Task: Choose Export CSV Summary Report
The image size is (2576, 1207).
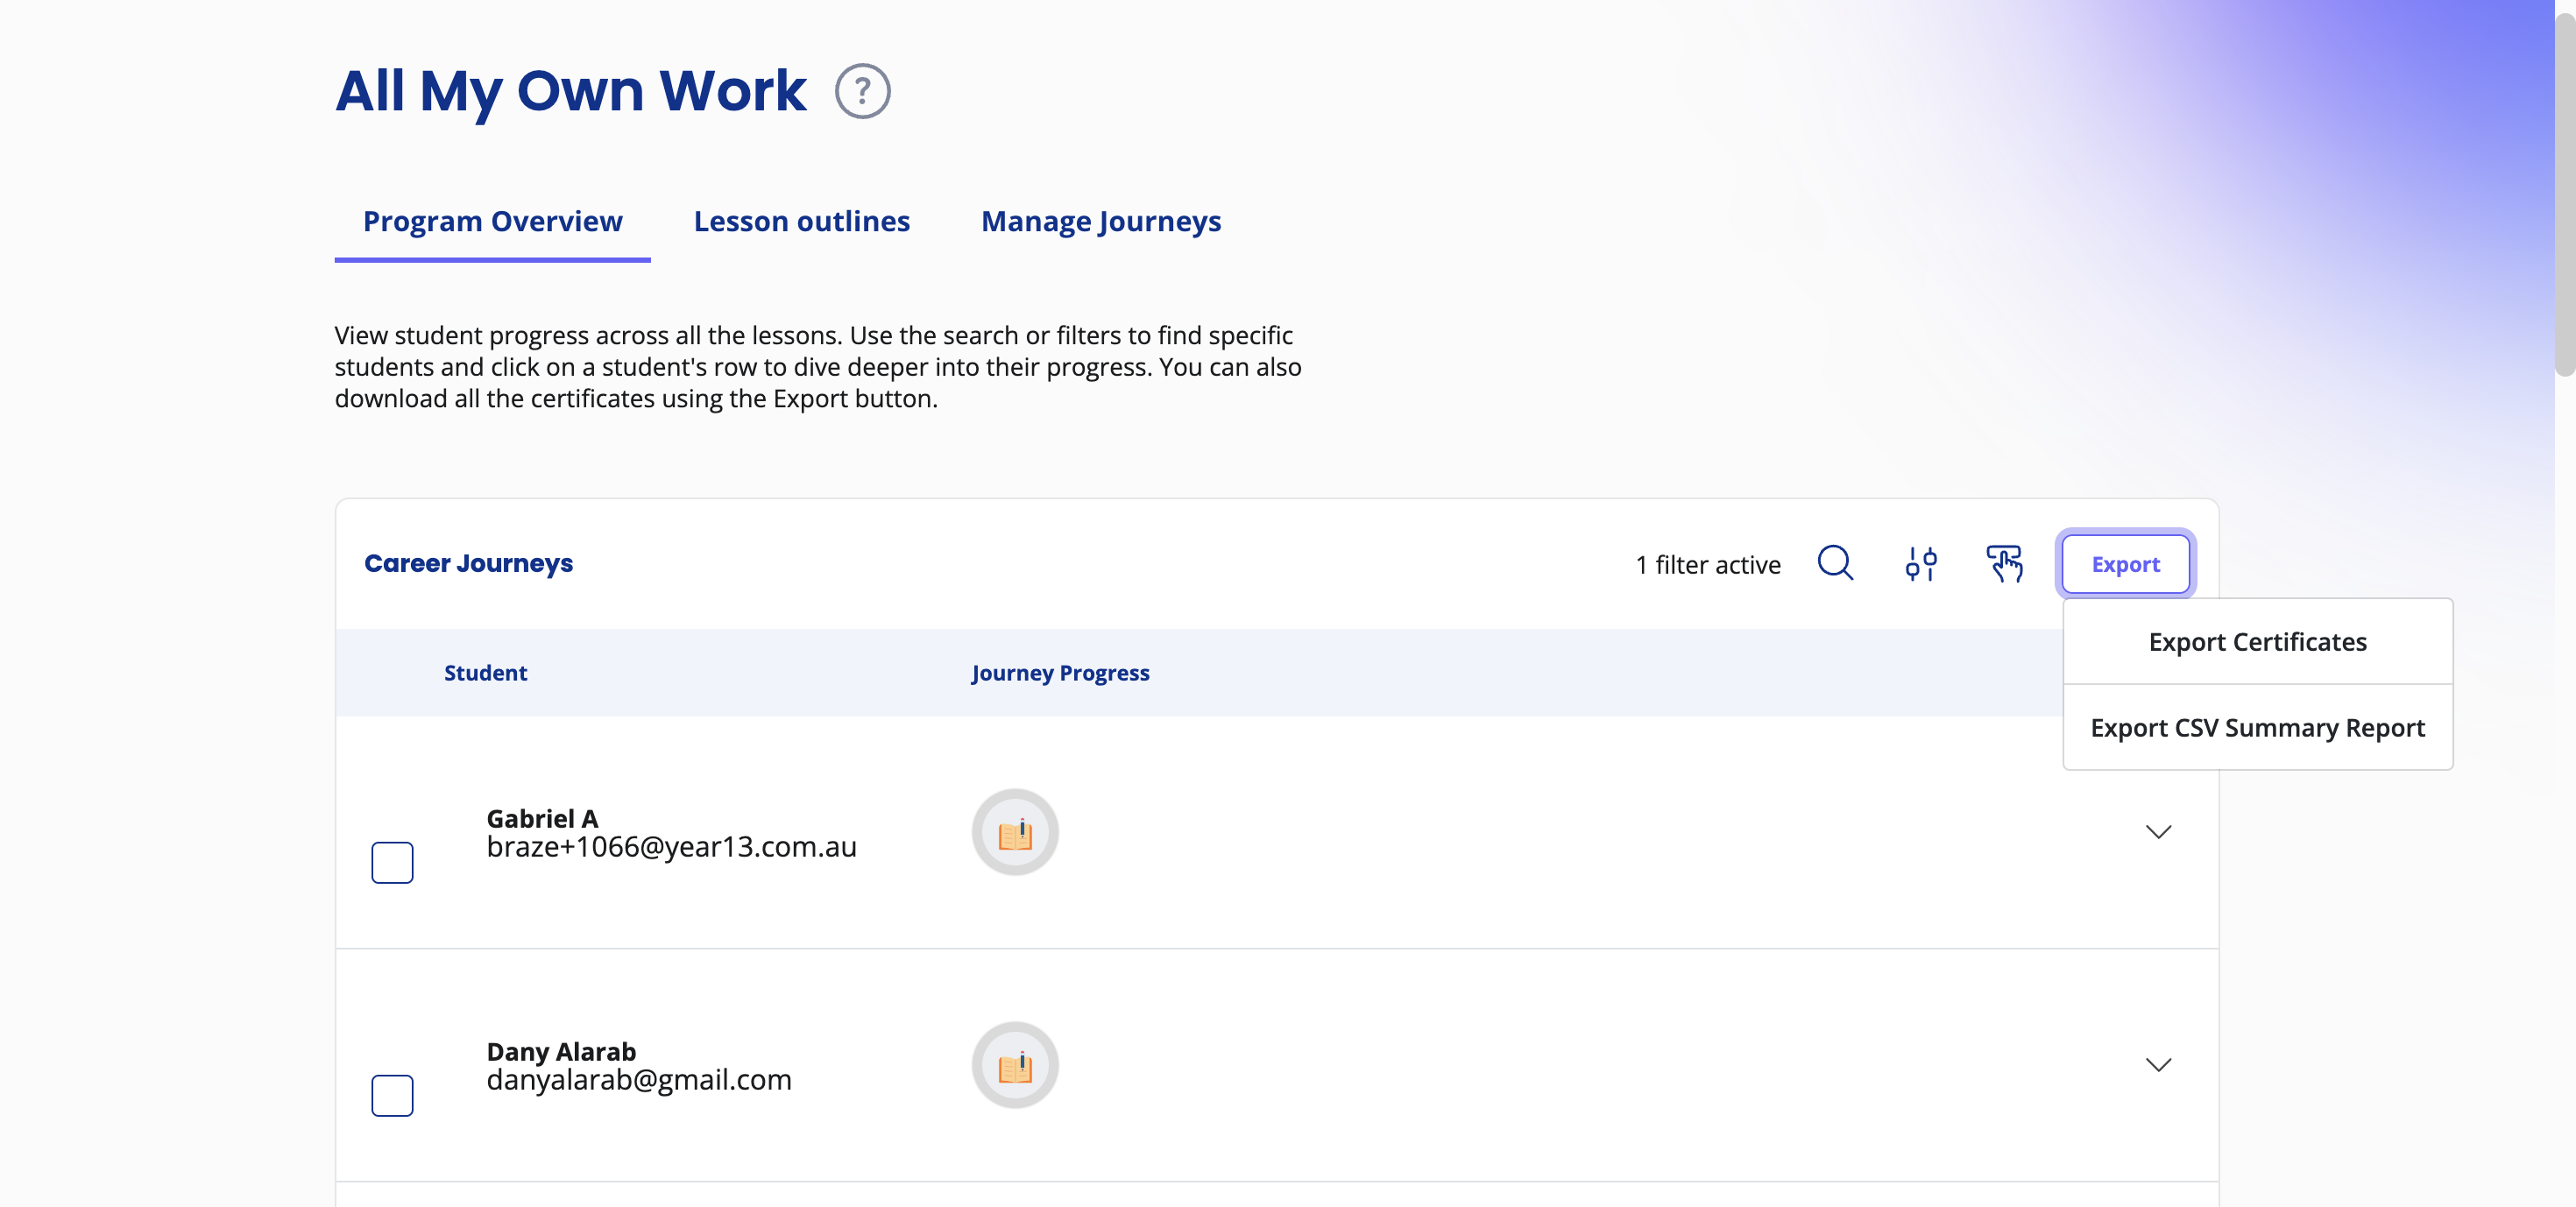Action: coord(2257,727)
